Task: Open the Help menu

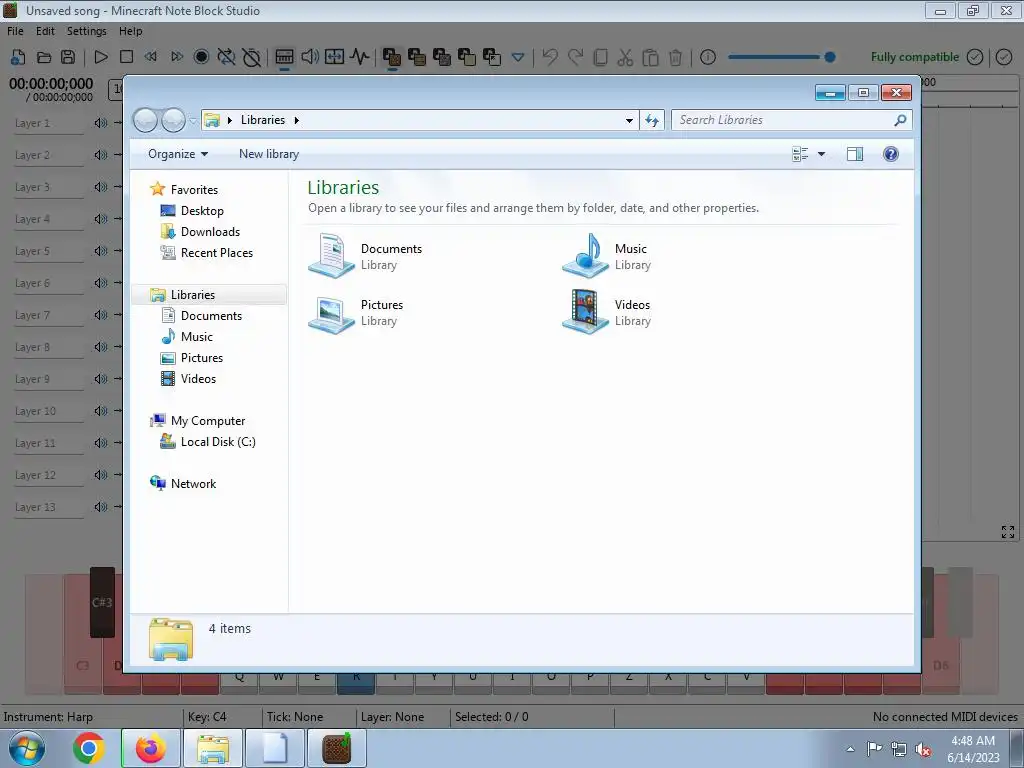Action: point(131,31)
